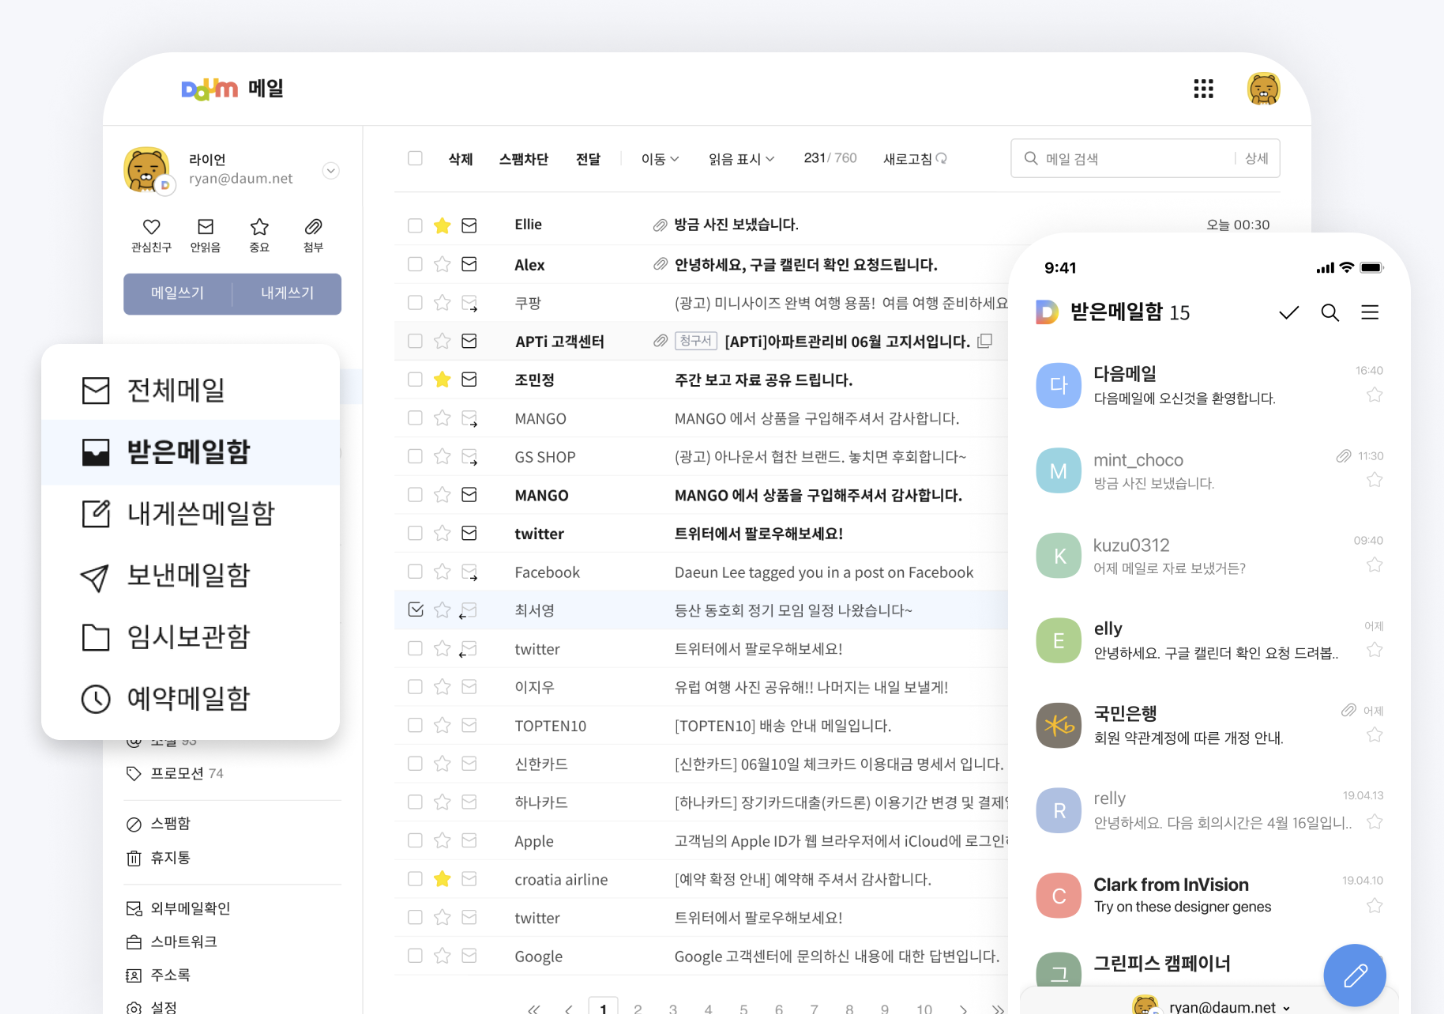Open 보낸메일함 folder

point(190,576)
